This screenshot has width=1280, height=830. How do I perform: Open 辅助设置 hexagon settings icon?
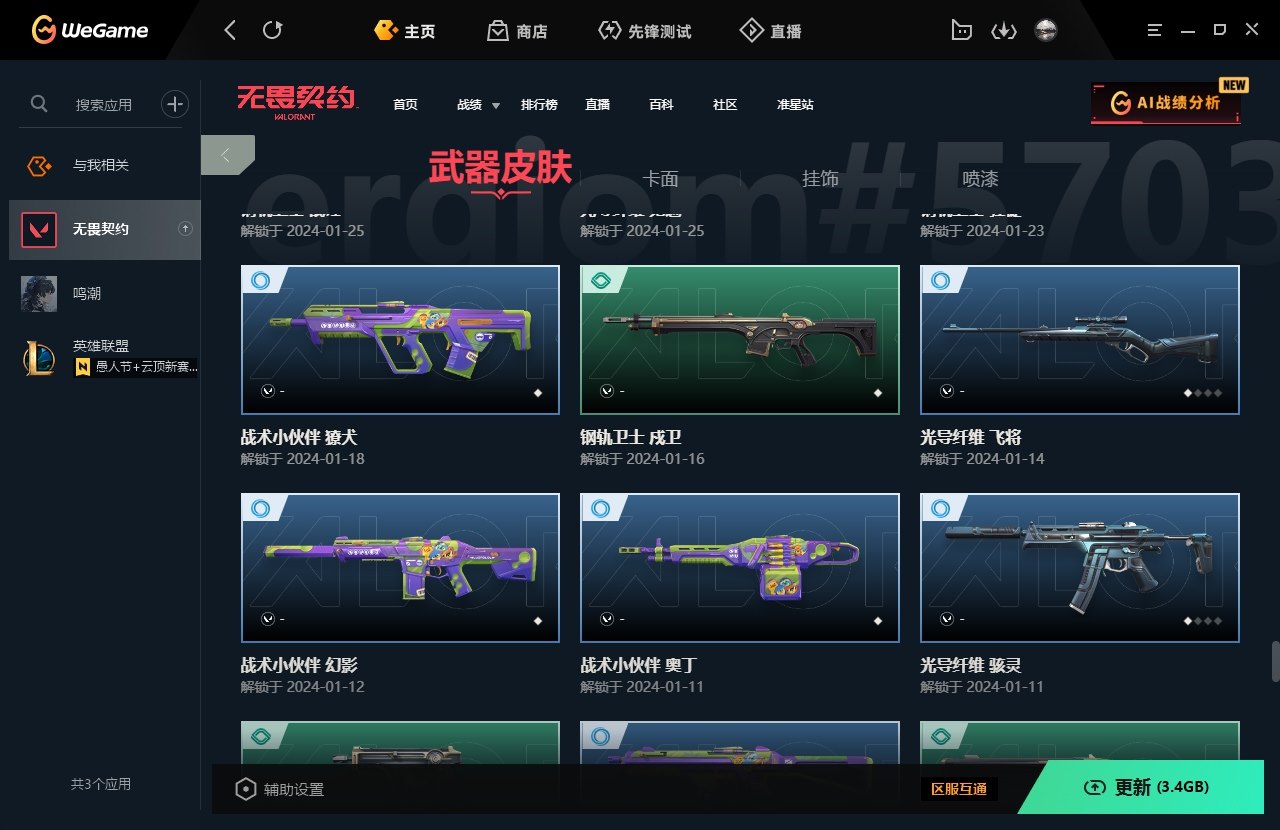coord(245,789)
